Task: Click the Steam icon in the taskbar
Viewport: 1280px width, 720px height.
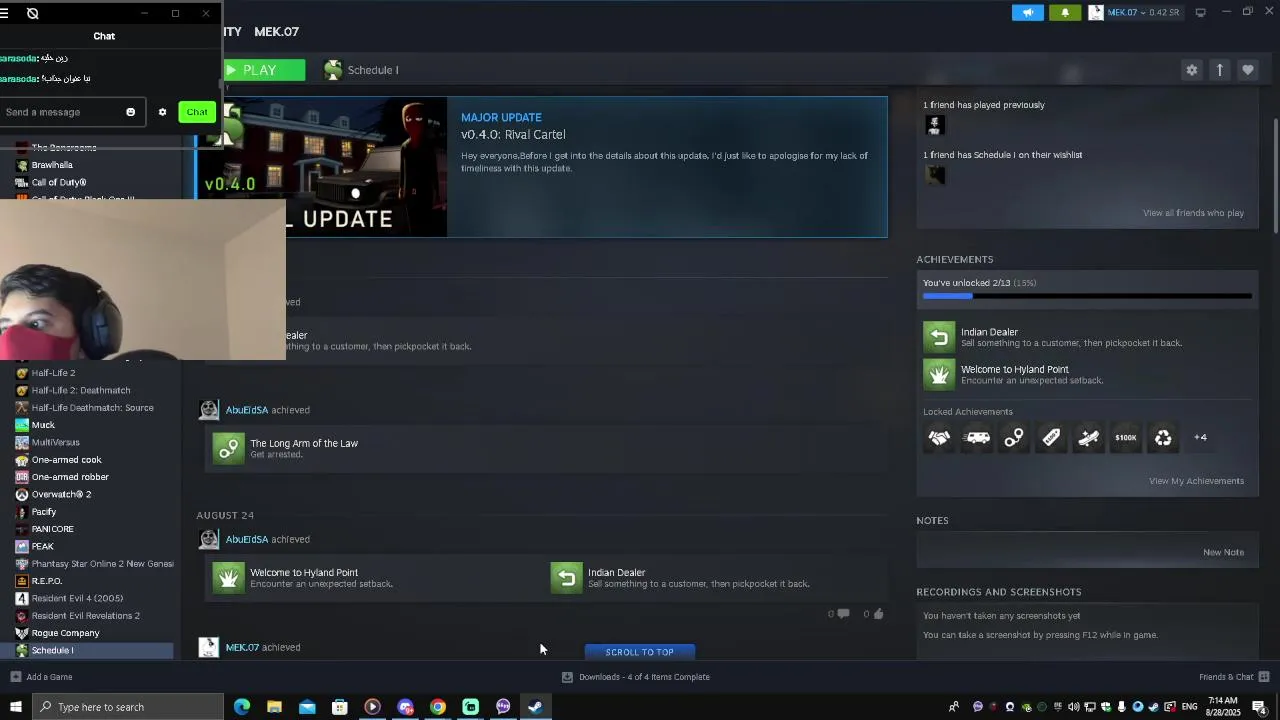Action: click(536, 707)
